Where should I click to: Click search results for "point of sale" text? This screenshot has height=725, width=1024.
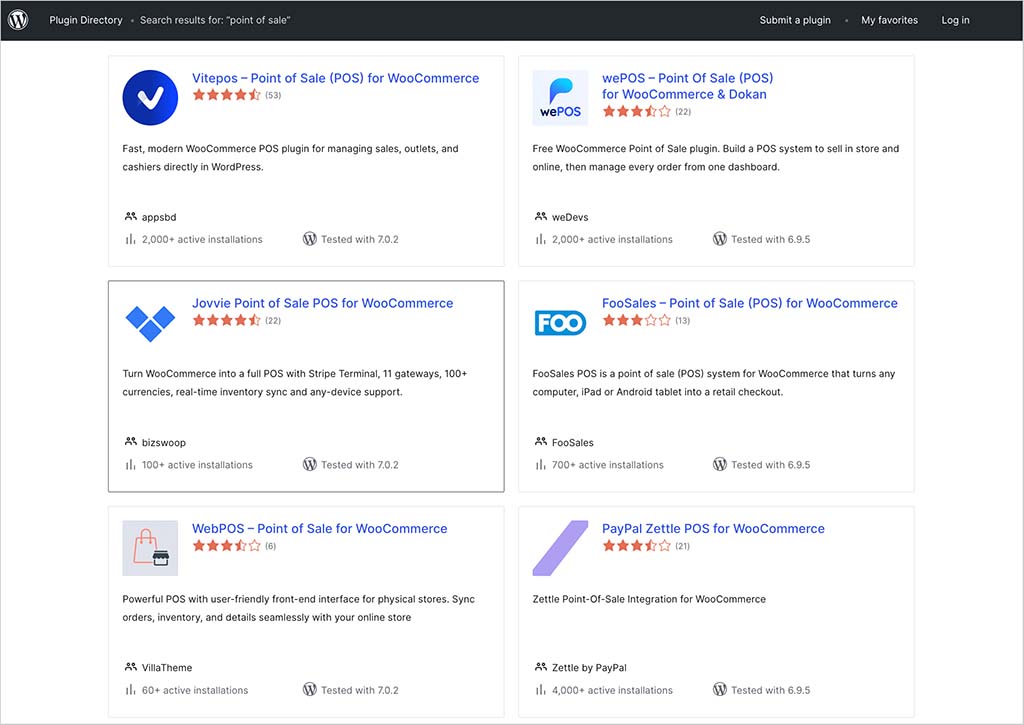(x=215, y=20)
